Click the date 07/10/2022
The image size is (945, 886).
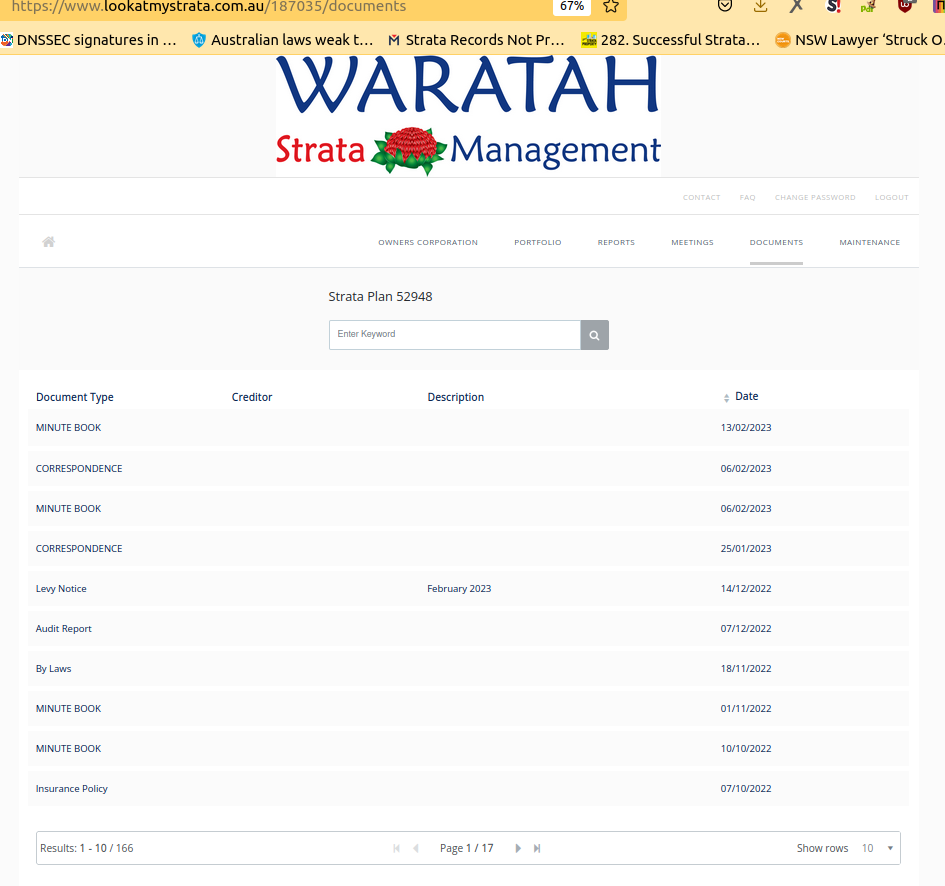click(x=746, y=789)
